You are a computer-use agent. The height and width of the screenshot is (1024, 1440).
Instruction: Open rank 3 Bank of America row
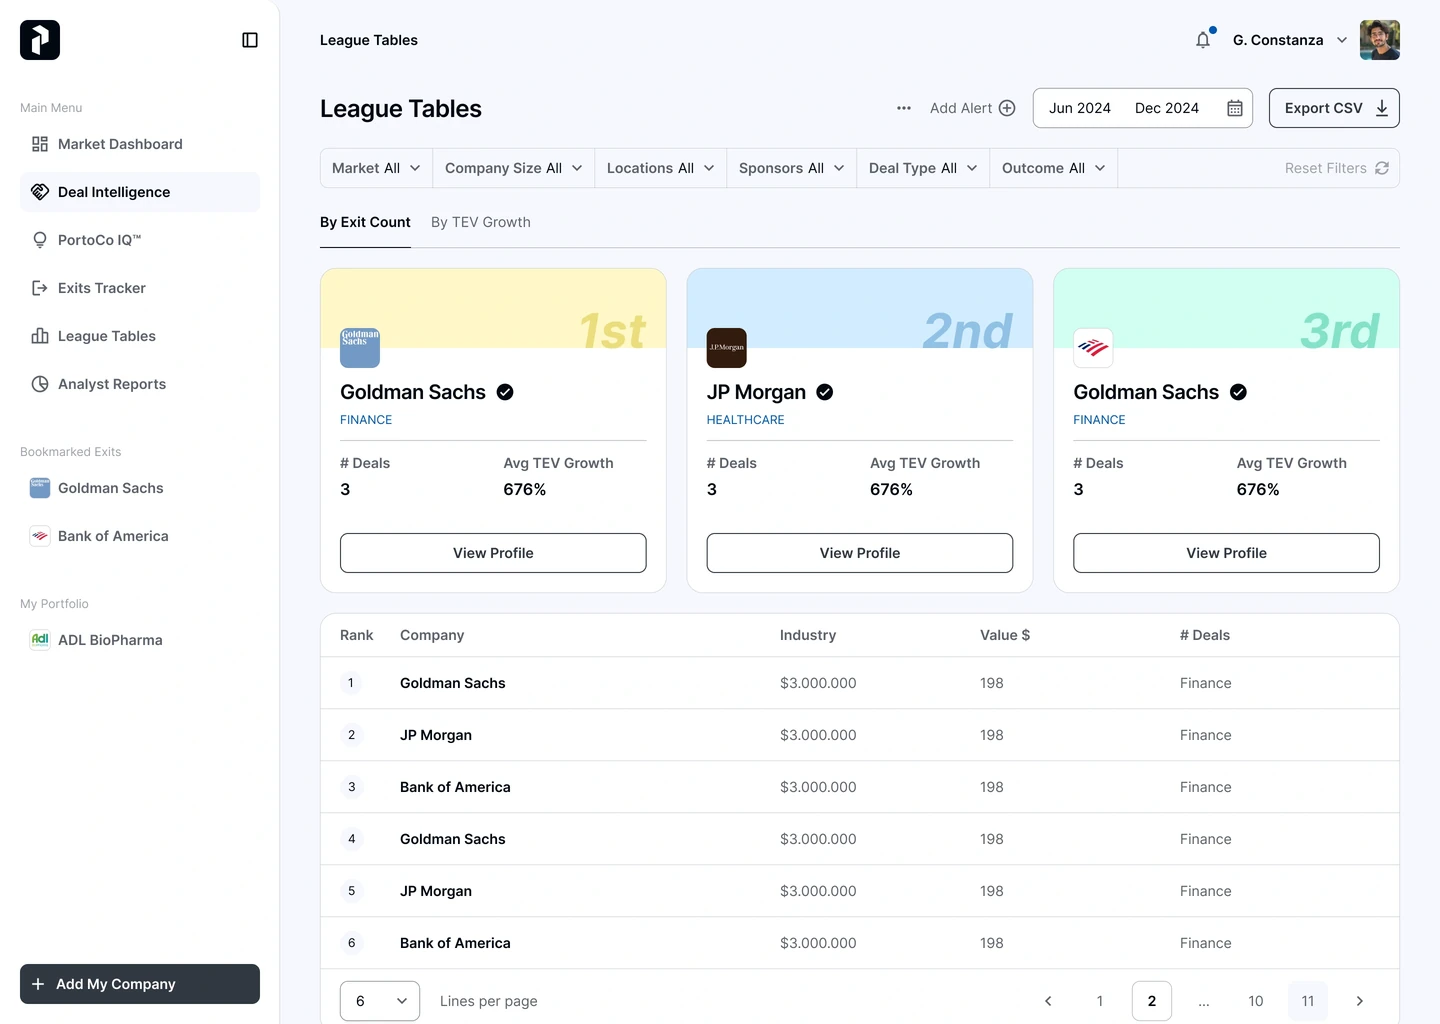pos(860,787)
